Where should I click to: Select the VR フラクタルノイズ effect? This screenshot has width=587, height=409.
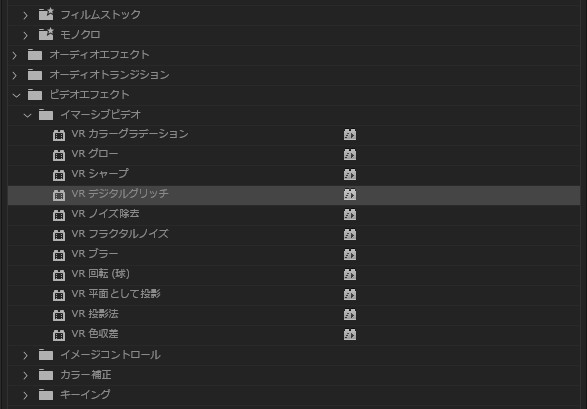pyautogui.click(x=294, y=235)
